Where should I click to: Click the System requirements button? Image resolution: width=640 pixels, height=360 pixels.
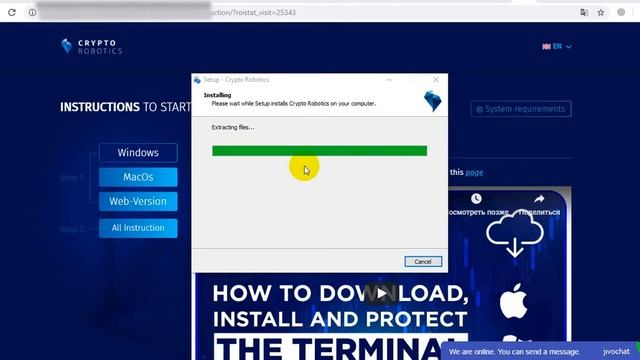(521, 109)
